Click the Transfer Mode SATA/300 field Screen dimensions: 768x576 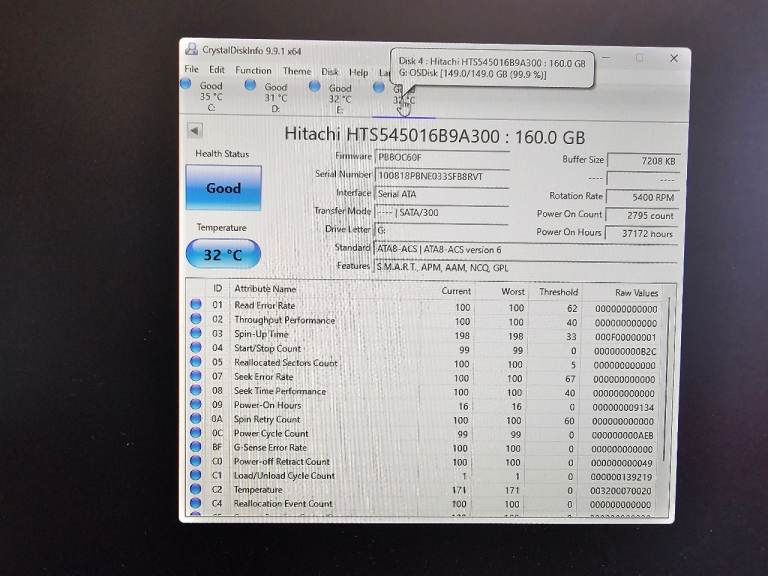[x=442, y=213]
